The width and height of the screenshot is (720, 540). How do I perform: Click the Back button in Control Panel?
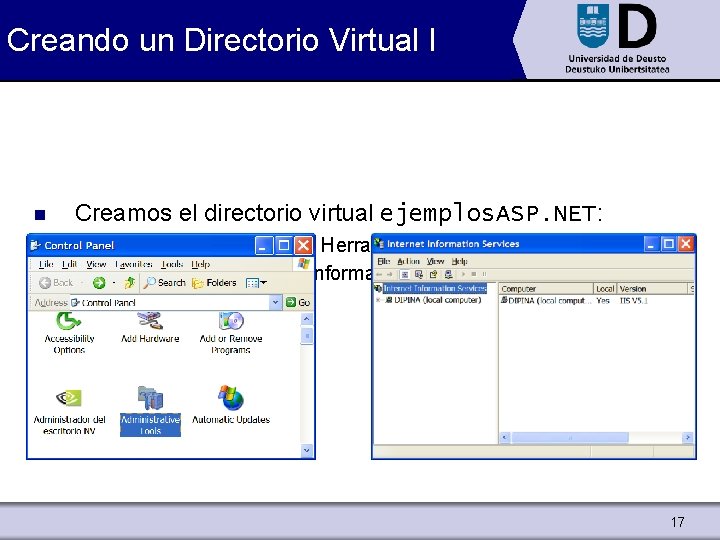click(x=56, y=283)
